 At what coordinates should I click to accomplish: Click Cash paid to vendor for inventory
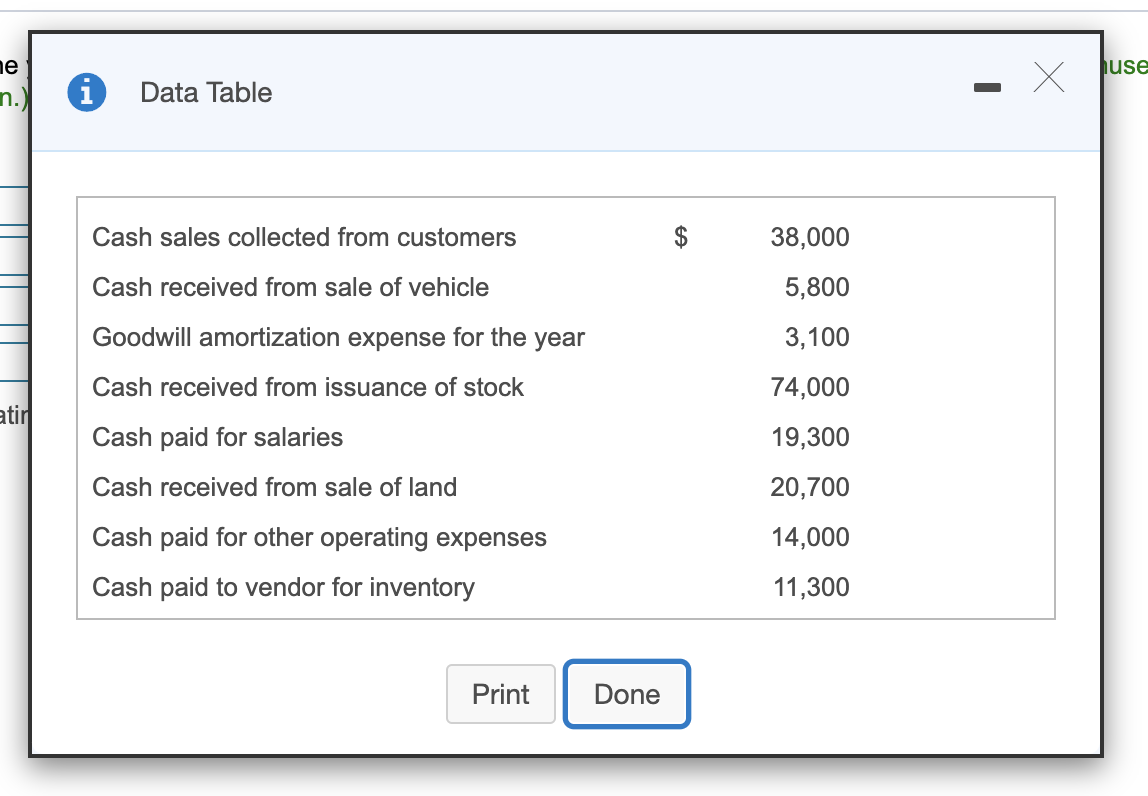[x=283, y=587]
